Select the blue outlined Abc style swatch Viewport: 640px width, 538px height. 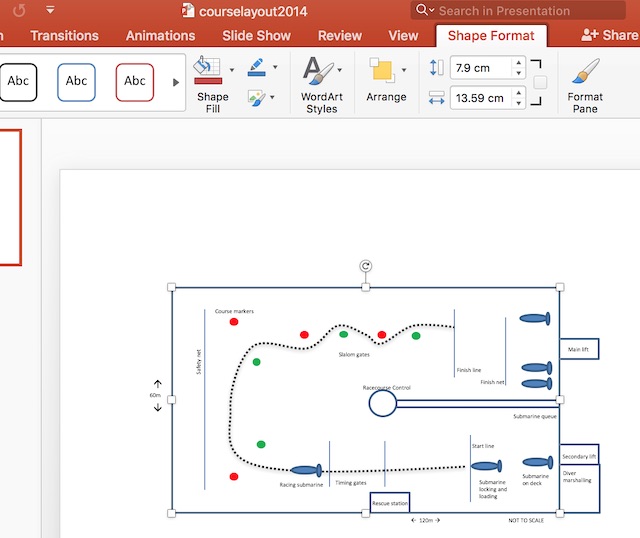[77, 82]
